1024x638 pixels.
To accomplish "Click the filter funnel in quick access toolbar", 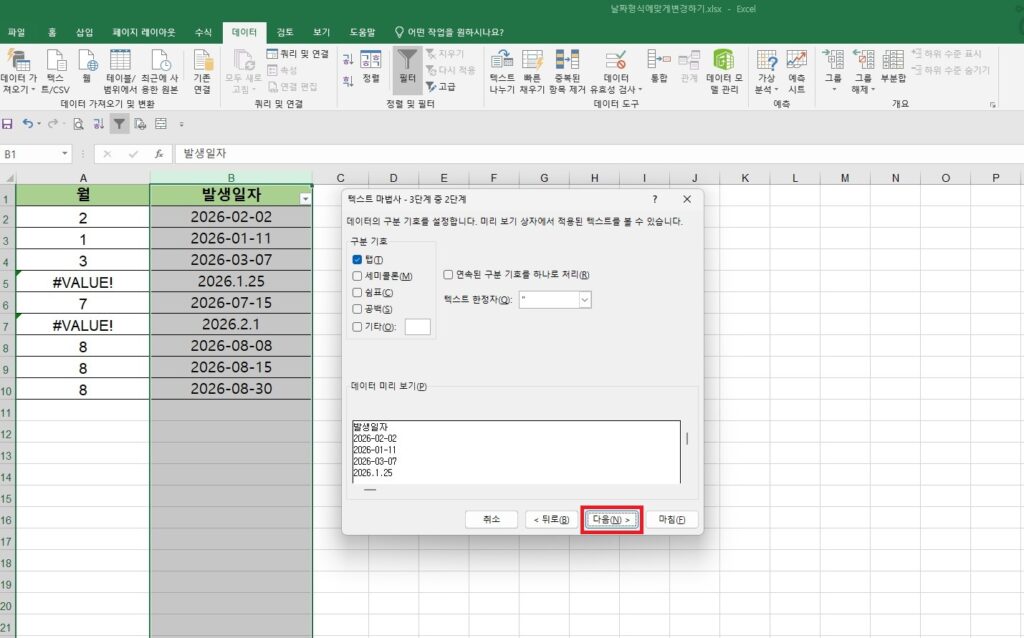I will (x=119, y=123).
